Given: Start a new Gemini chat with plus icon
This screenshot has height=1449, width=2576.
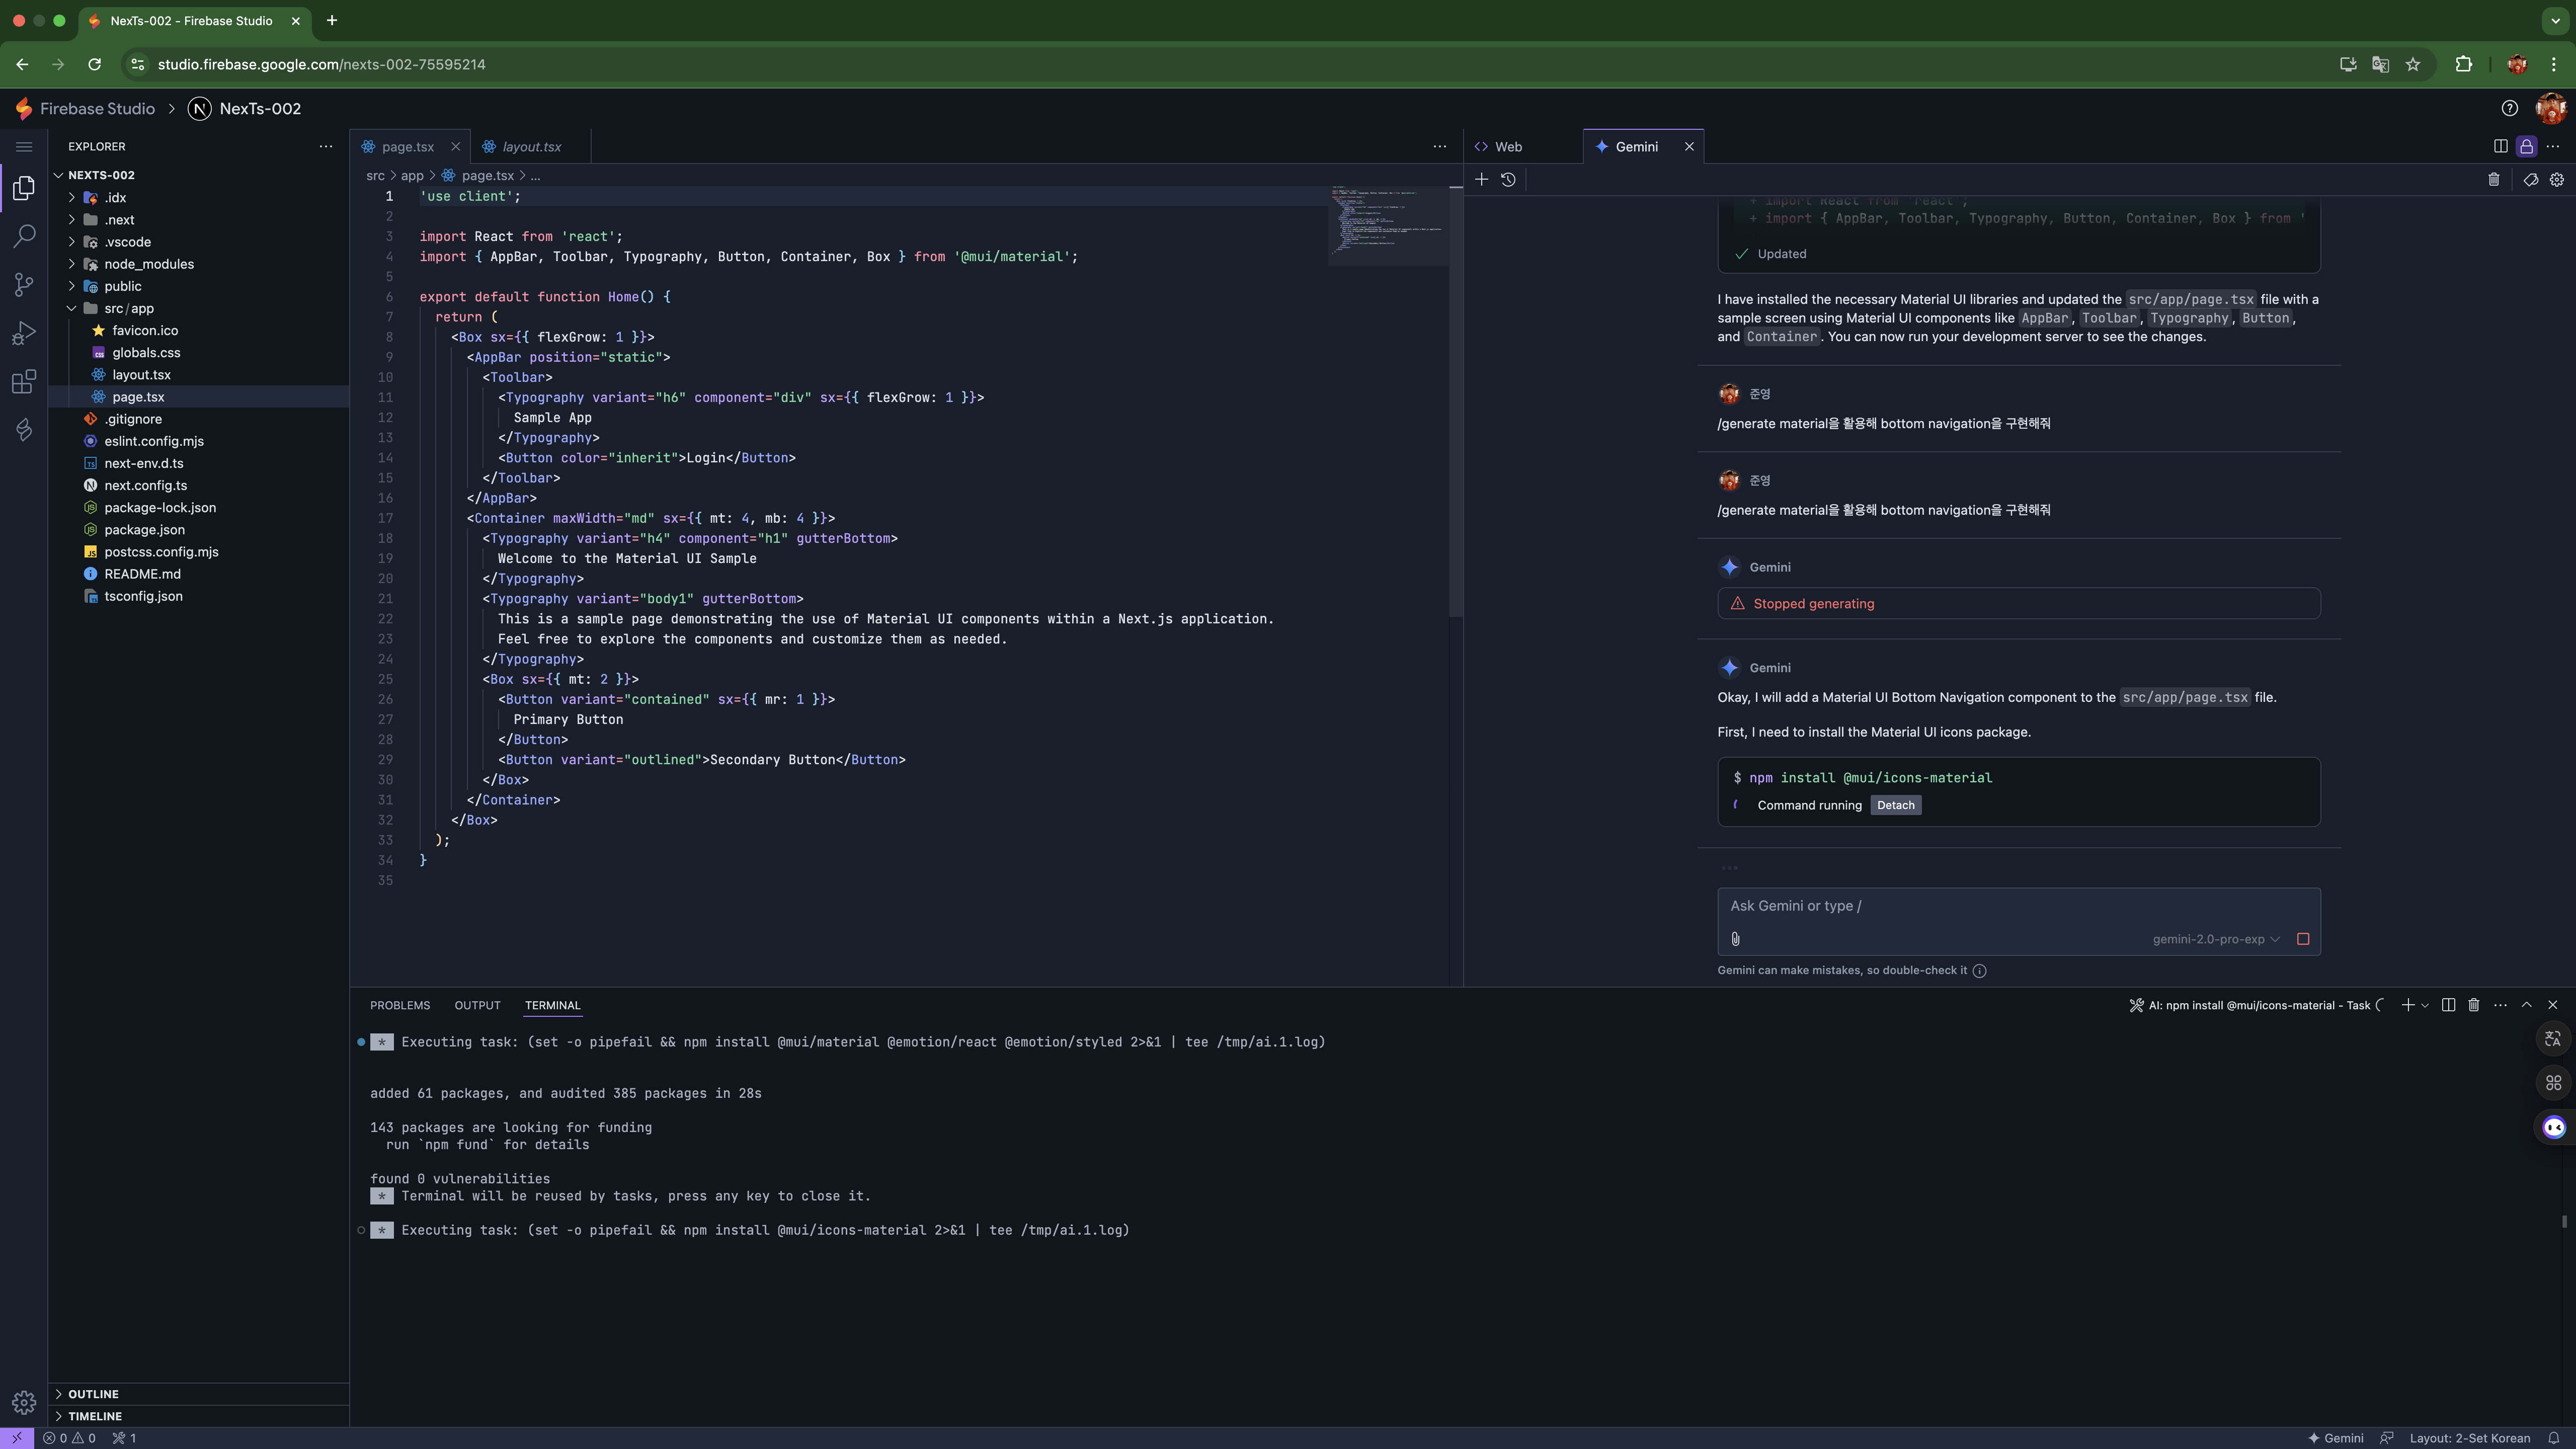Looking at the screenshot, I should (1482, 180).
